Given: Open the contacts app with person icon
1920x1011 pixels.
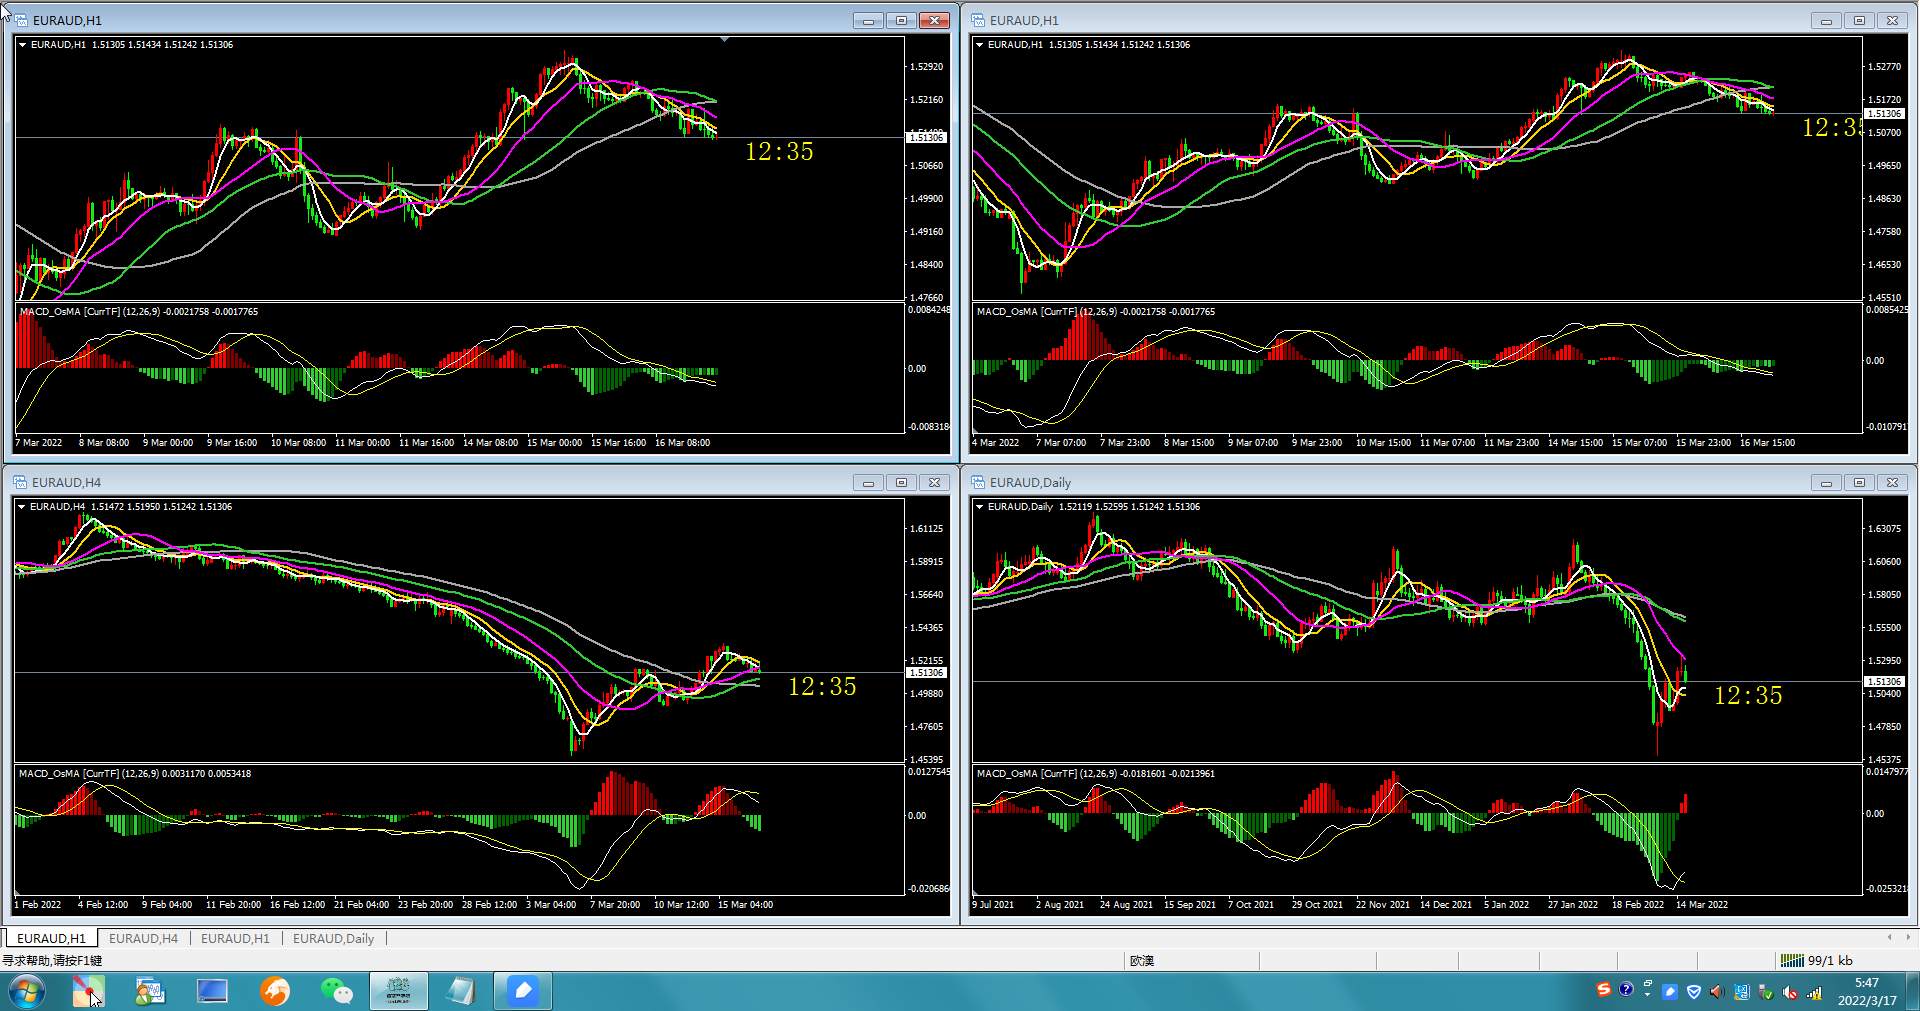Looking at the screenshot, I should pyautogui.click(x=150, y=991).
